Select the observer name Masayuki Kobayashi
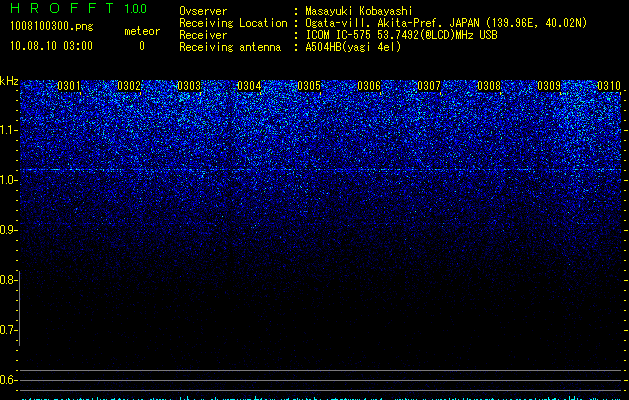The image size is (629, 400). tap(359, 11)
